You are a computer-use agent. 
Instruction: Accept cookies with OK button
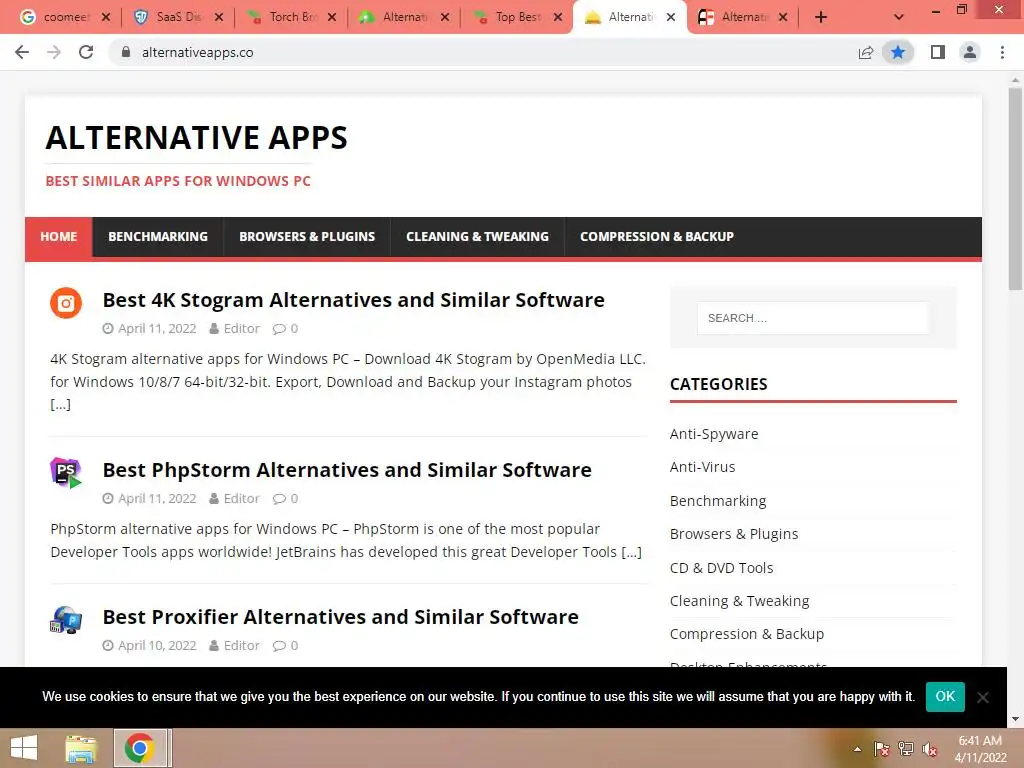[x=945, y=696]
